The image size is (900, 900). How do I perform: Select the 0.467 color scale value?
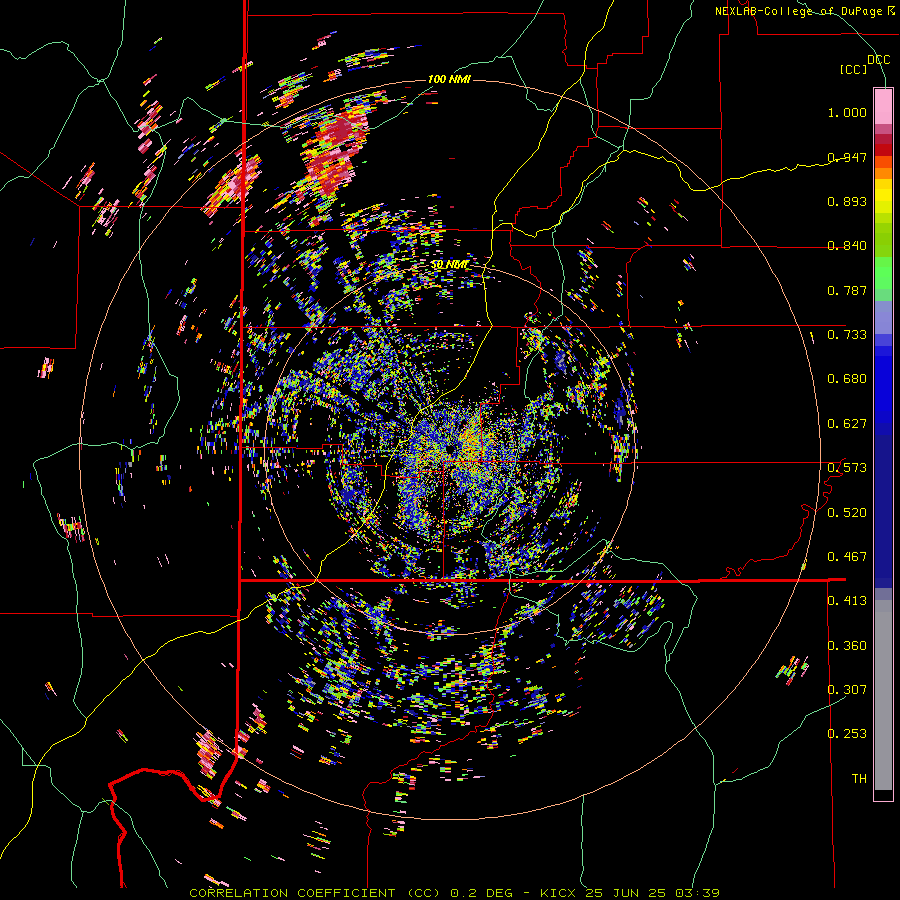pyautogui.click(x=847, y=557)
